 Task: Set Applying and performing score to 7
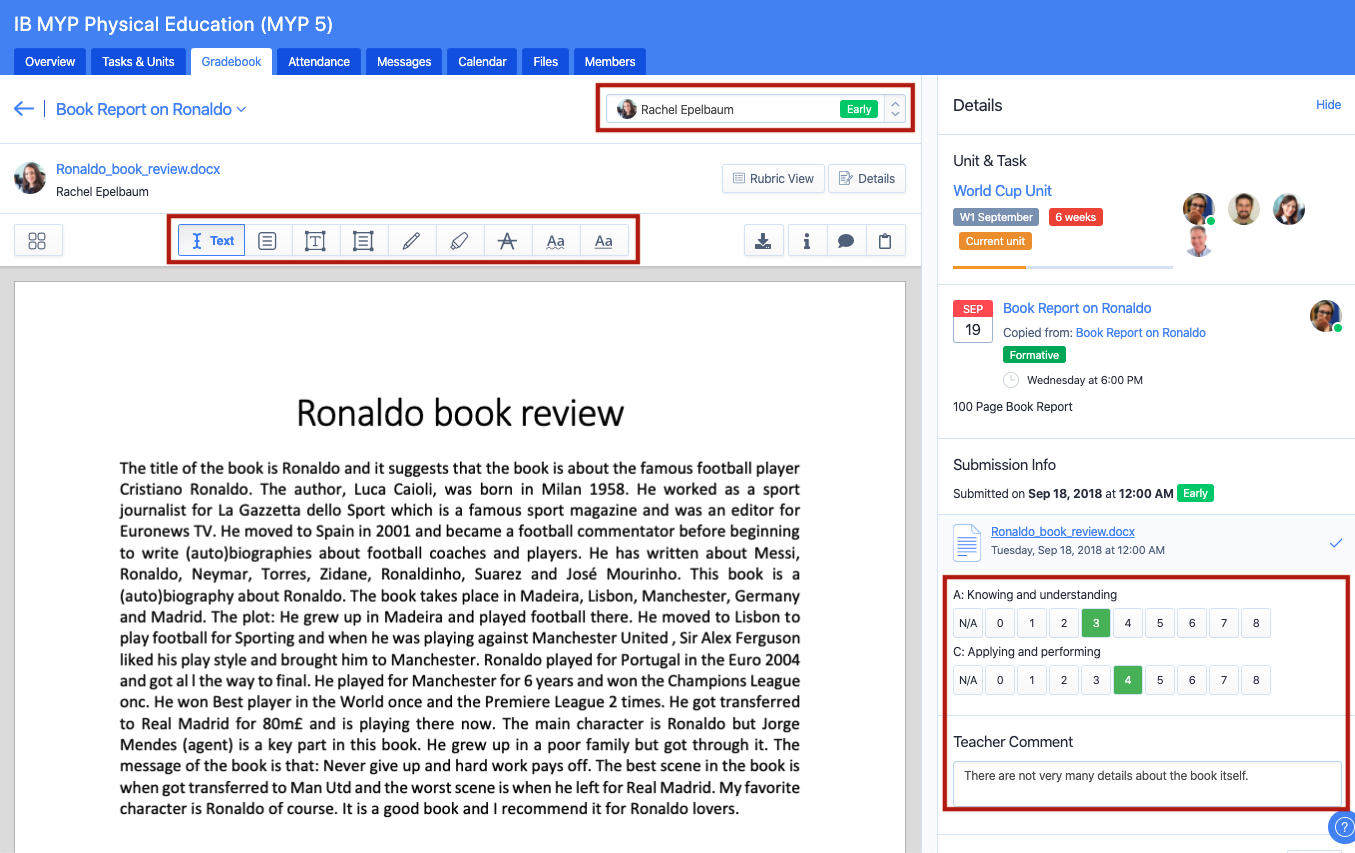pos(1223,681)
